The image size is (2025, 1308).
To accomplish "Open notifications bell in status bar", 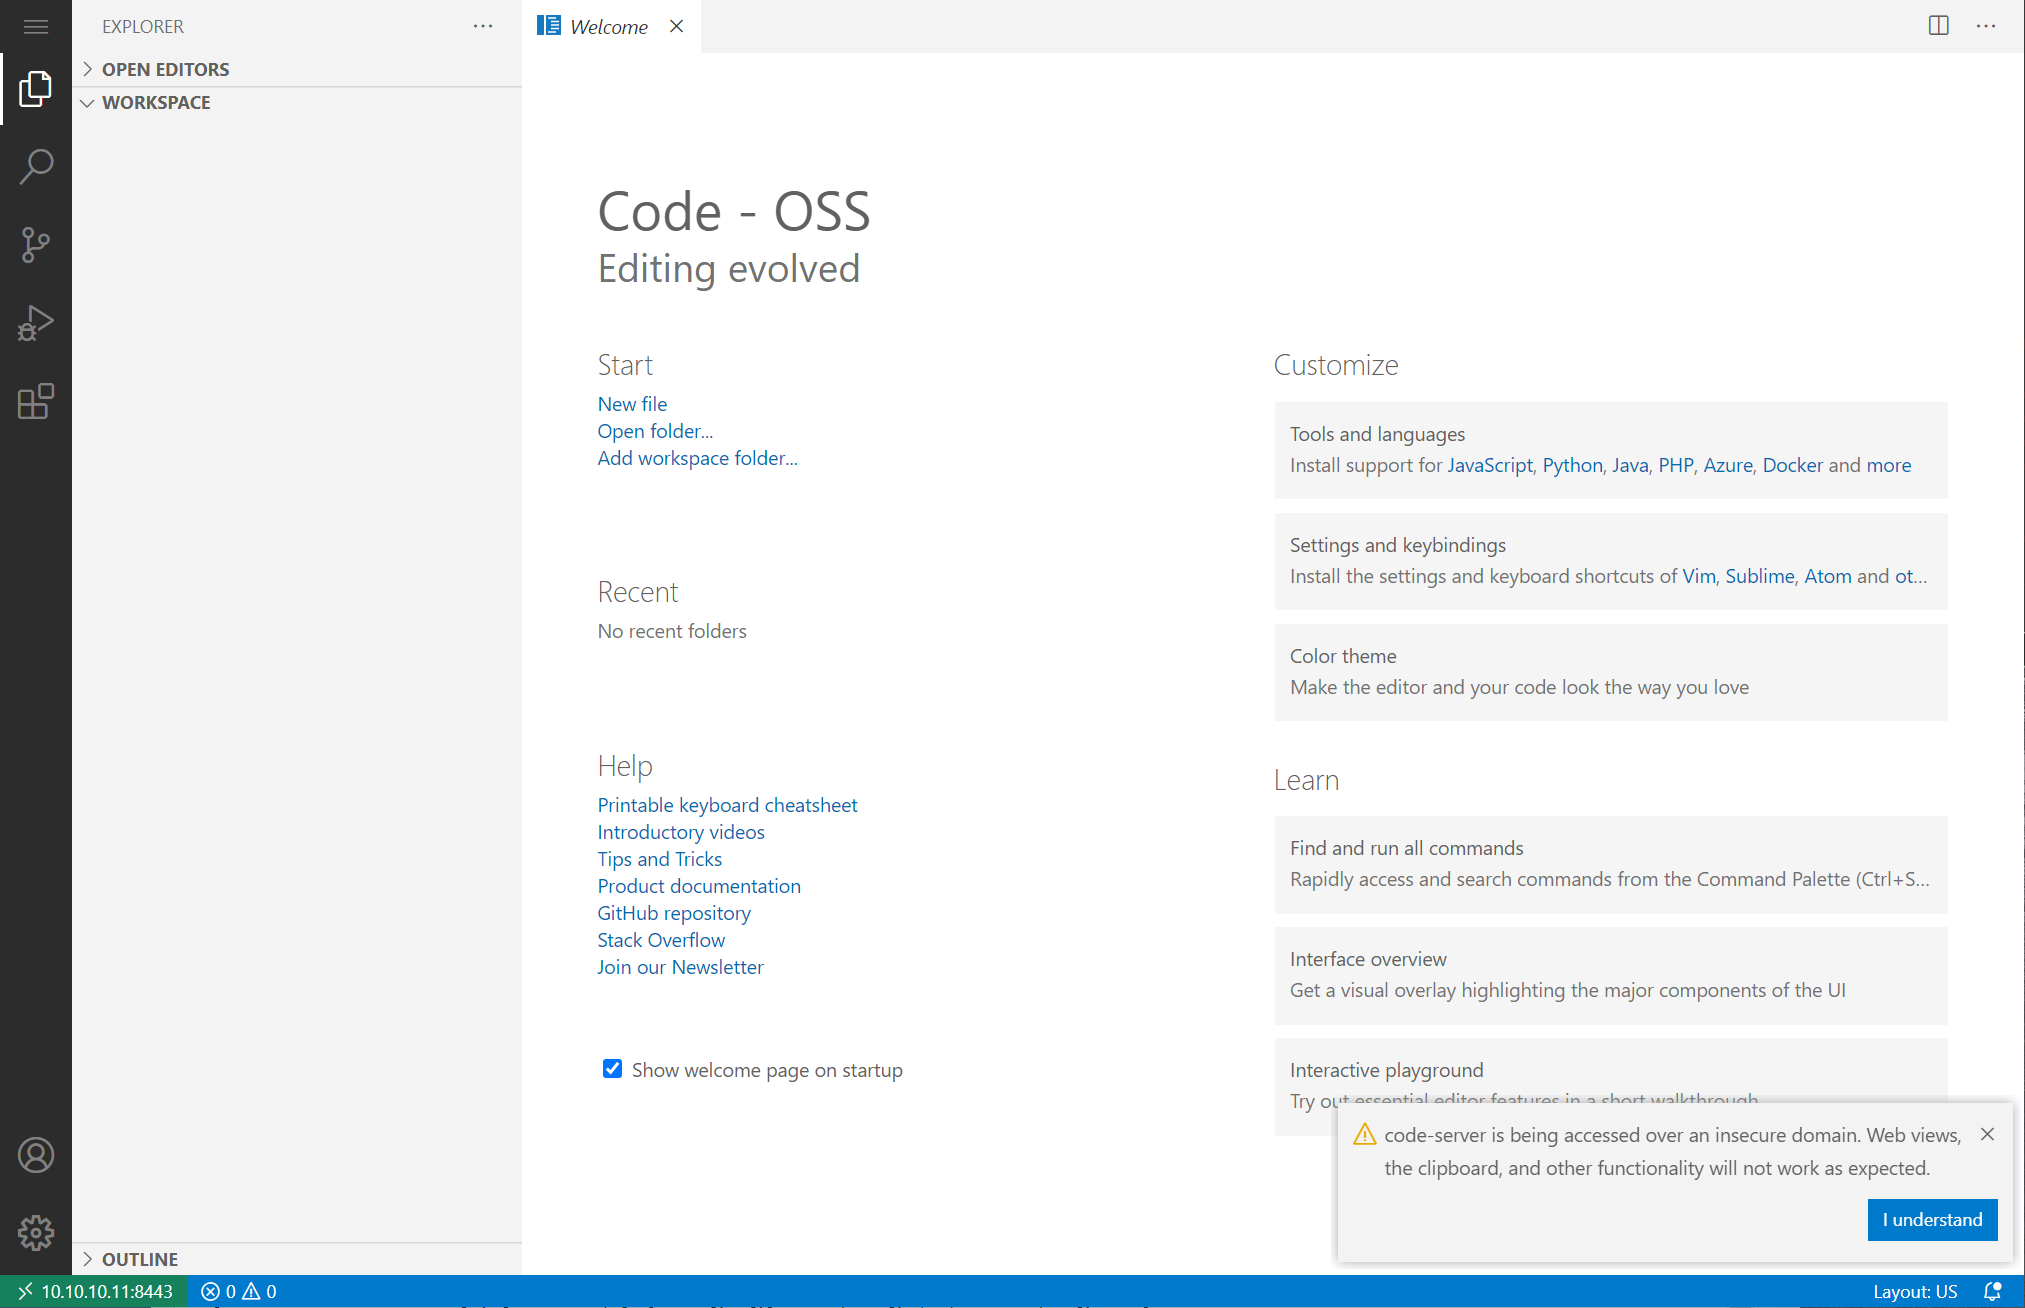I will coord(1992,1291).
